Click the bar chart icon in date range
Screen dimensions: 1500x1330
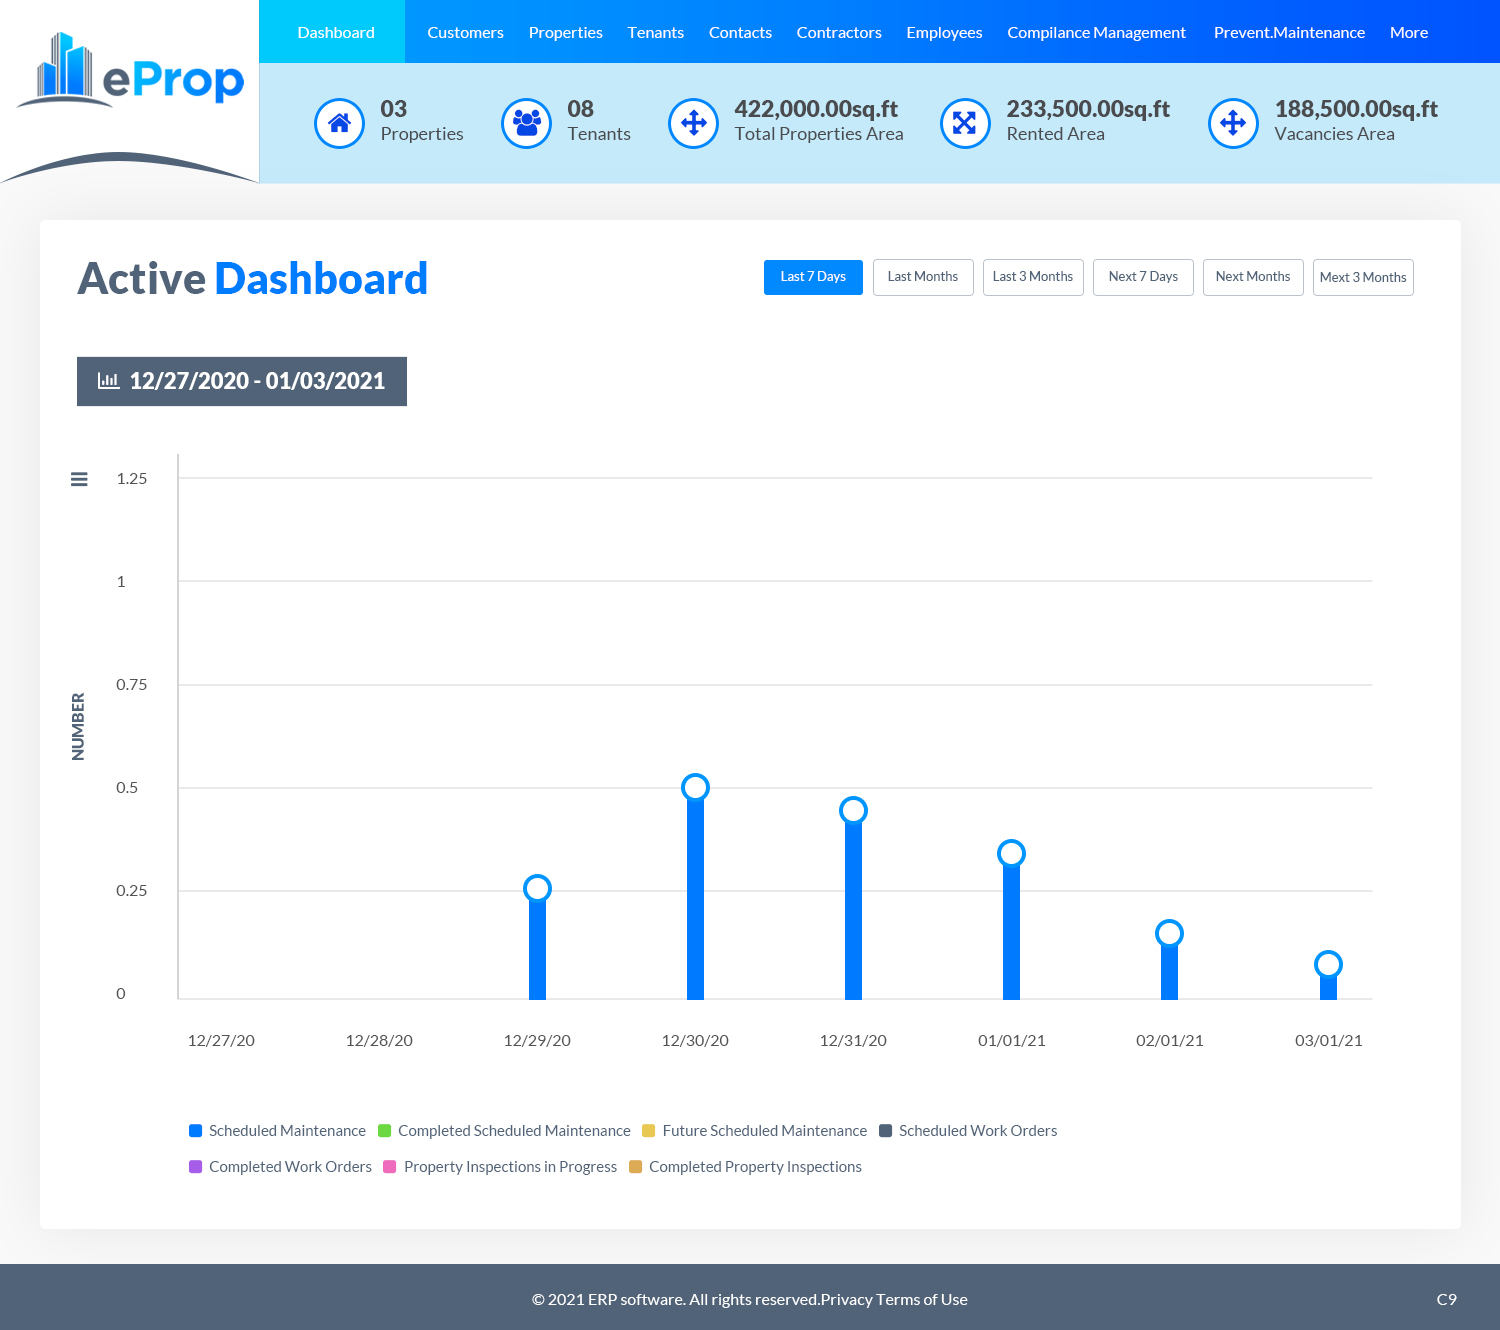point(109,381)
